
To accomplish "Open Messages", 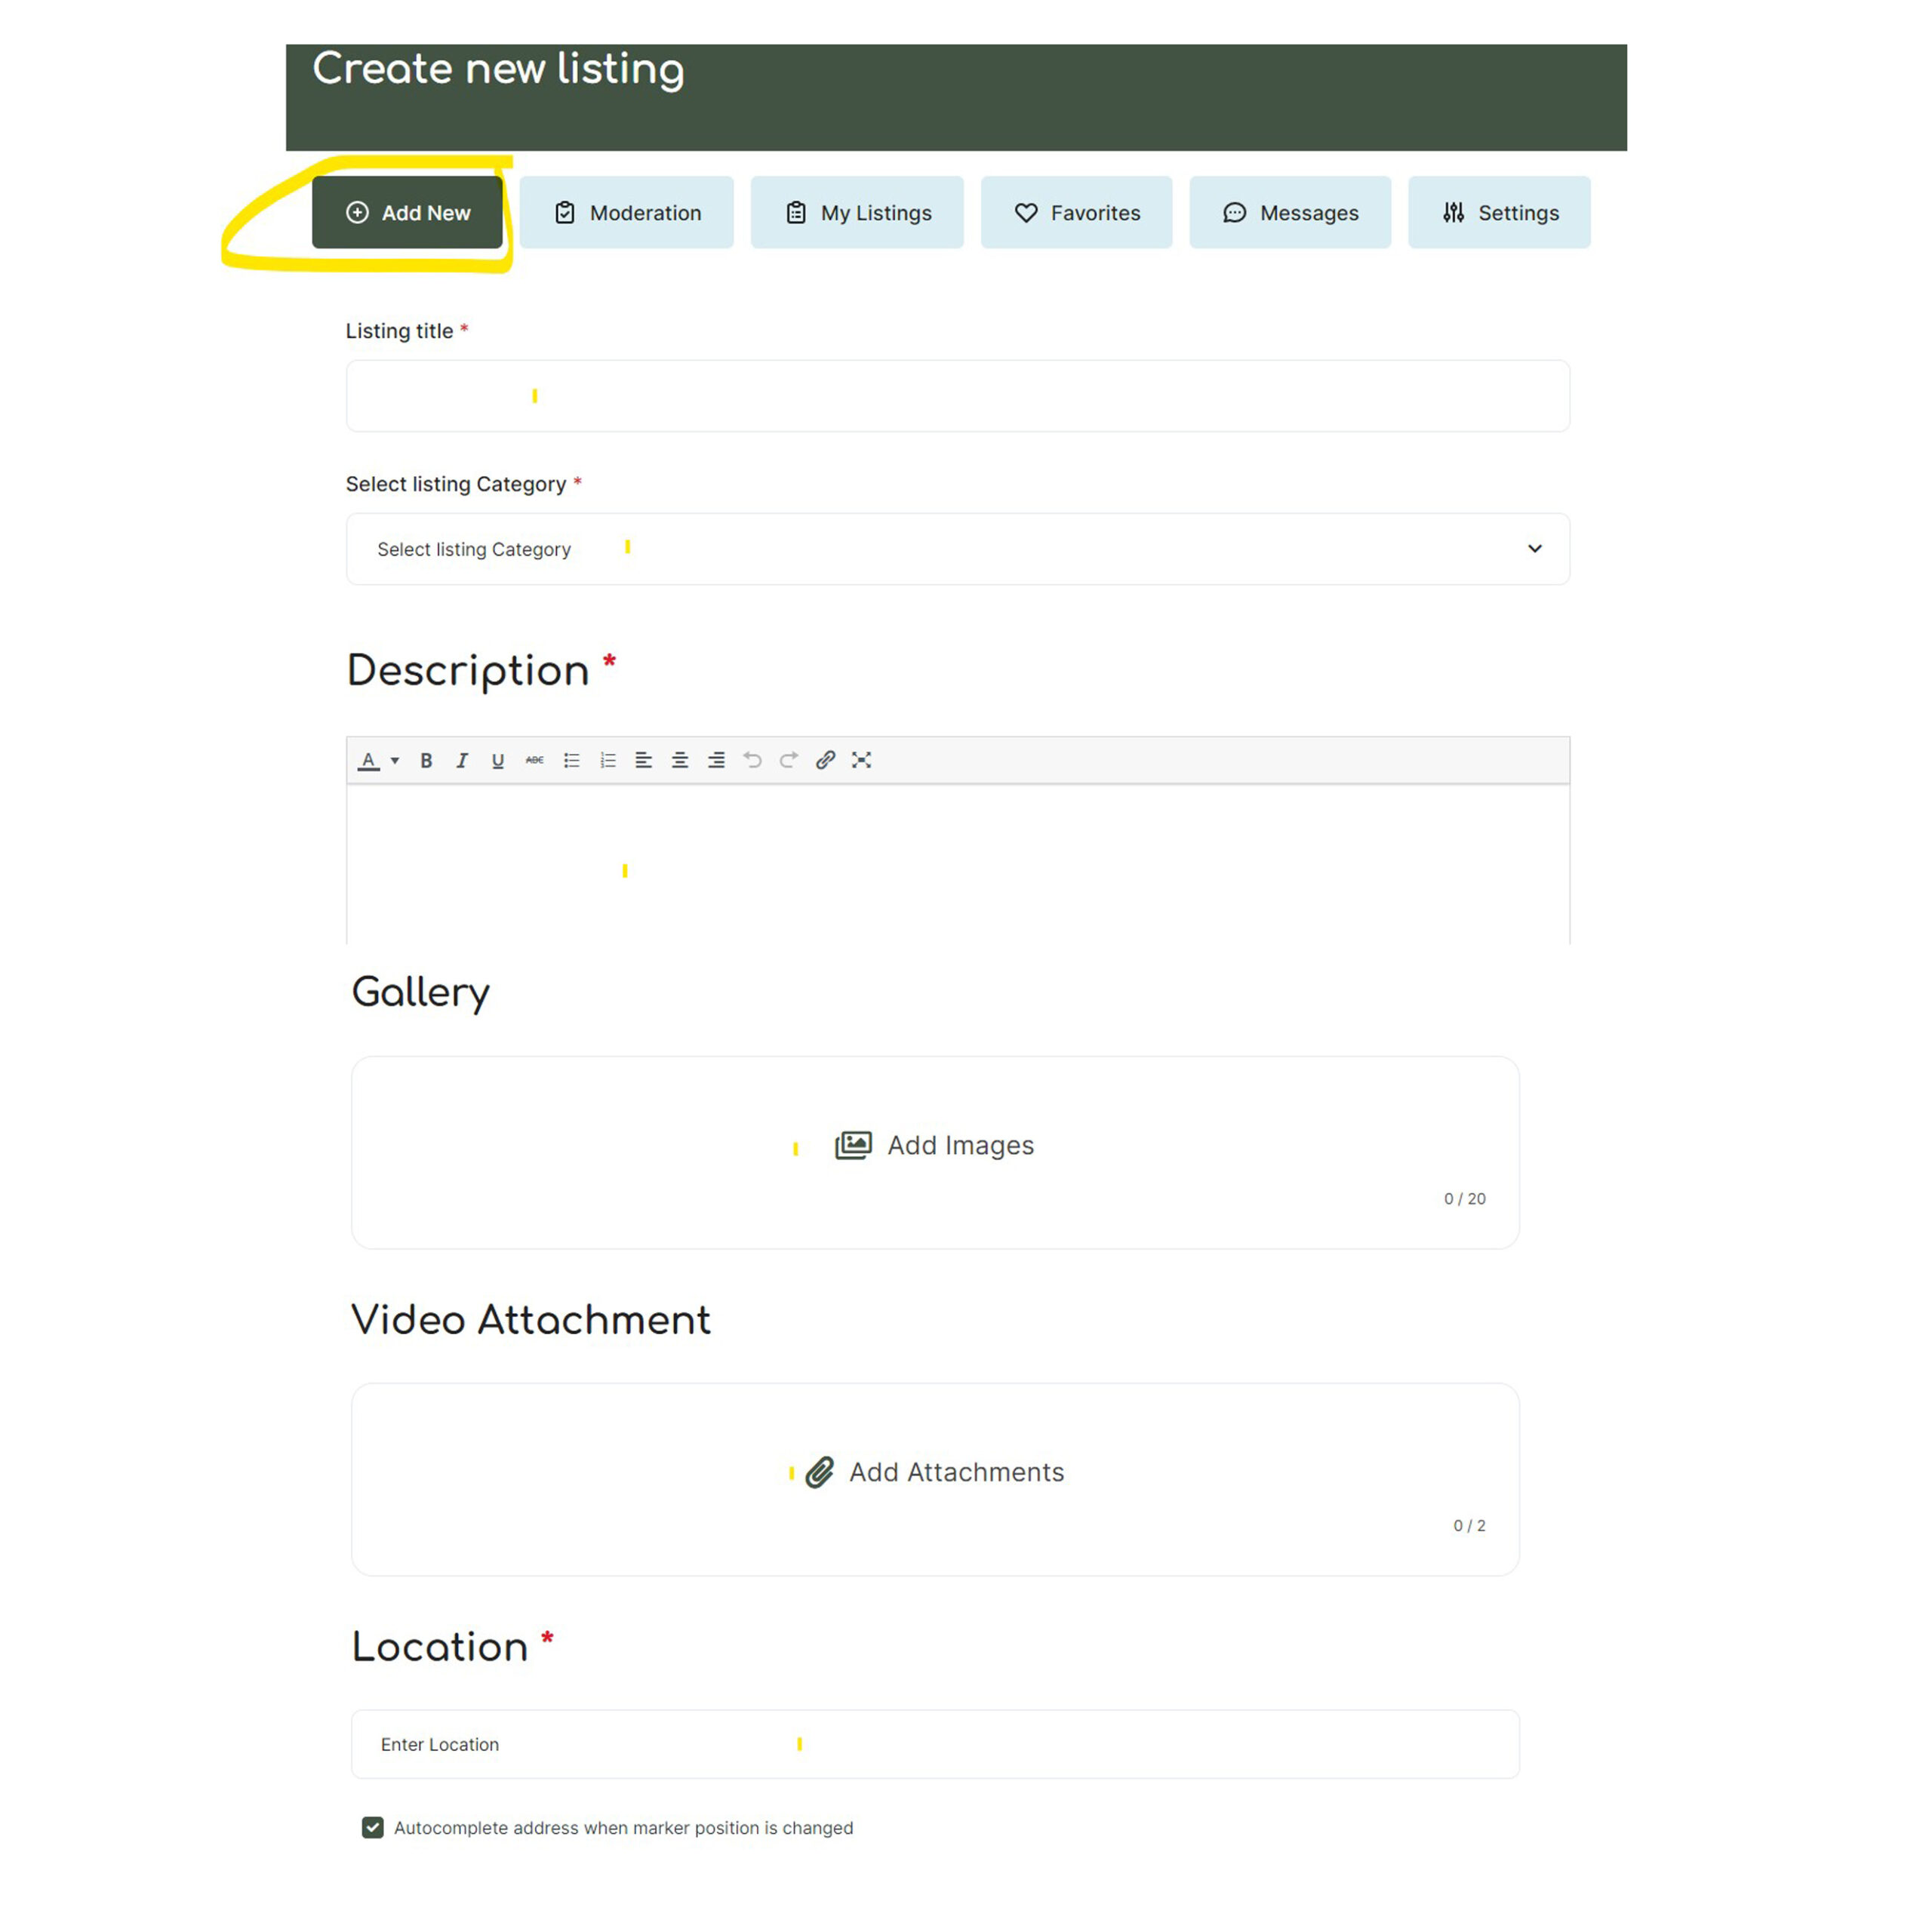I will pyautogui.click(x=1290, y=212).
